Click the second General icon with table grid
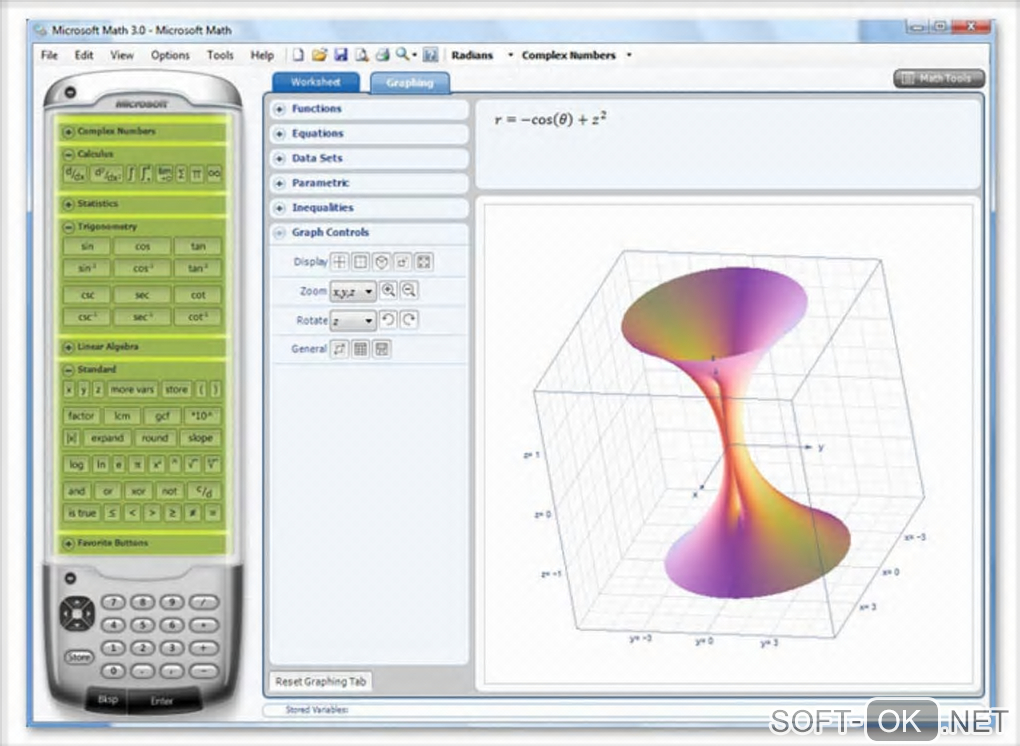This screenshot has width=1020, height=746. pyautogui.click(x=360, y=349)
